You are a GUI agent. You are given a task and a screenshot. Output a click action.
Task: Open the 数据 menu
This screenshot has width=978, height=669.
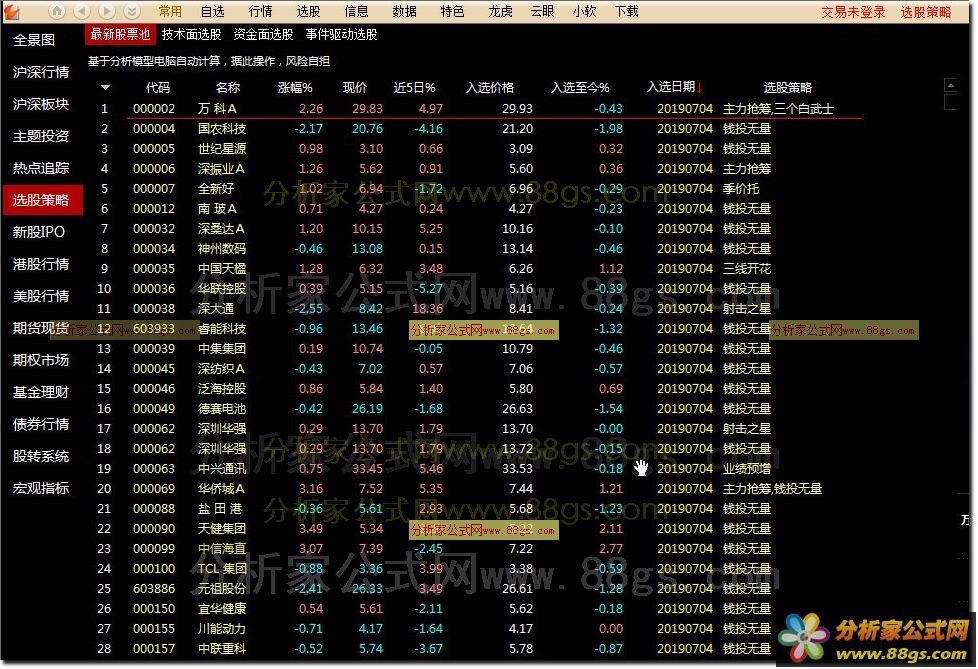(x=404, y=11)
